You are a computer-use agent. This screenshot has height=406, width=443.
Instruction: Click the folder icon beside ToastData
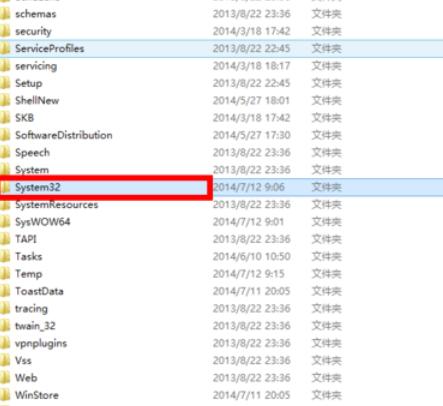point(5,291)
